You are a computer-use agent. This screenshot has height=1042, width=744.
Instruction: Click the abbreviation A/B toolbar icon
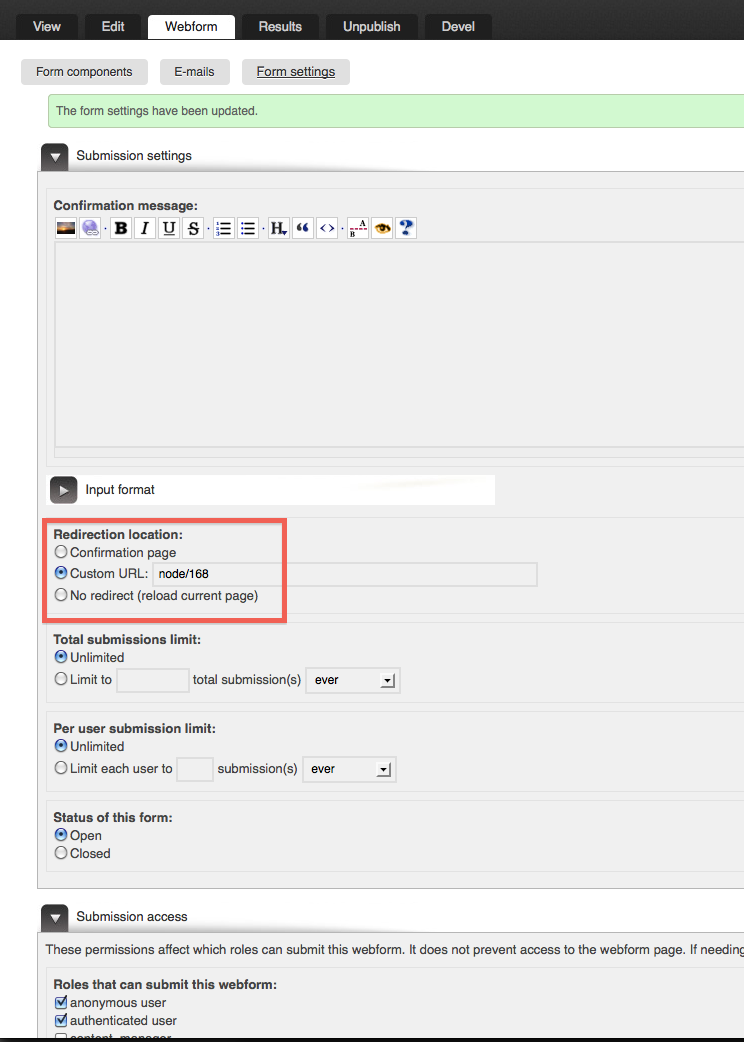click(357, 229)
